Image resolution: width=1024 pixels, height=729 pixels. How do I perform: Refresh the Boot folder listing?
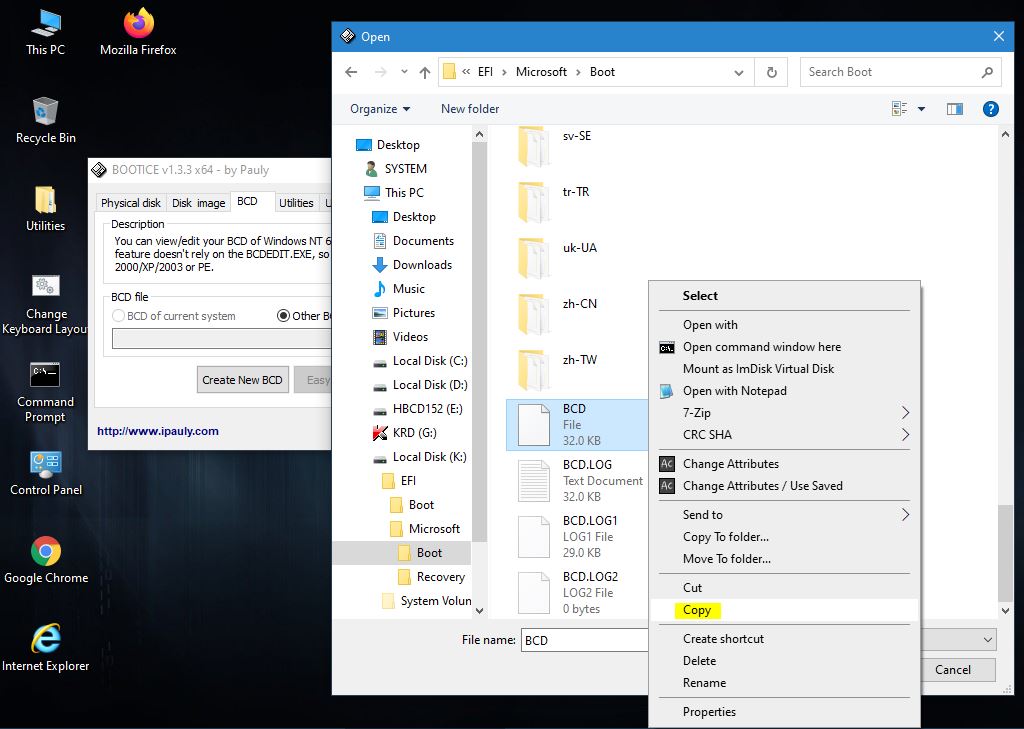coord(771,72)
